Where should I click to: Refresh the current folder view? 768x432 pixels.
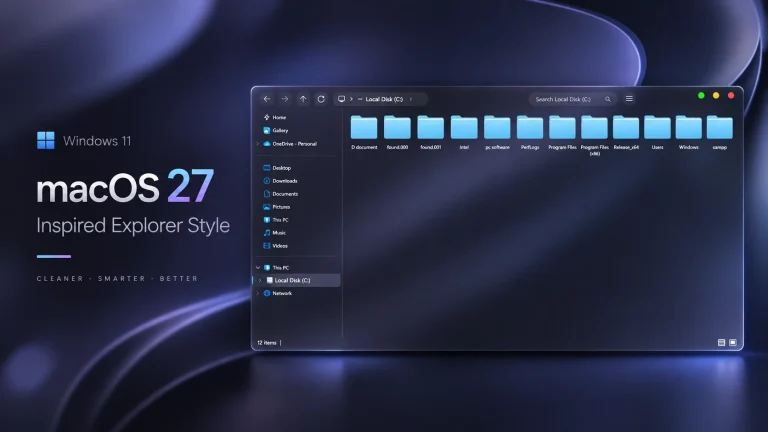coord(321,99)
